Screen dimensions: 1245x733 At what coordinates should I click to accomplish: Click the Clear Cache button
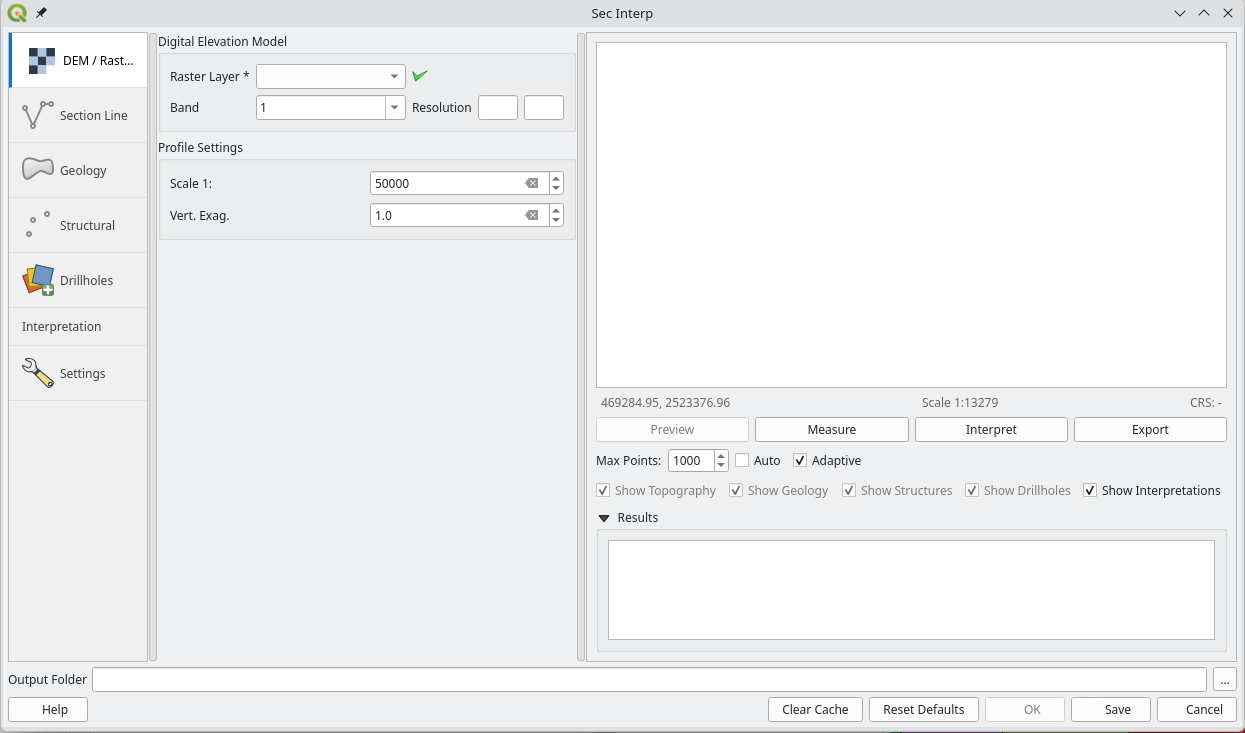[x=815, y=709]
